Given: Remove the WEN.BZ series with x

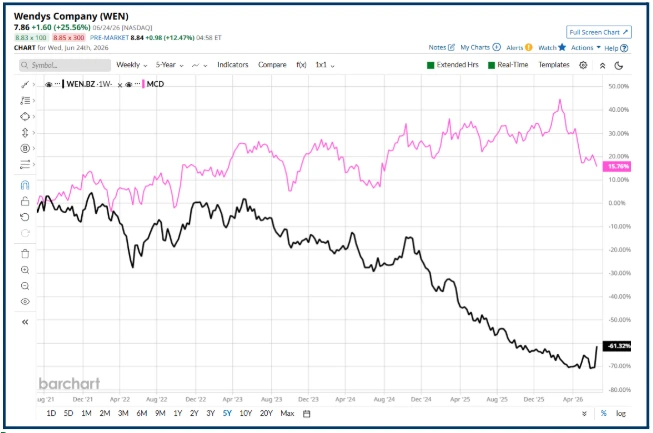Looking at the screenshot, I should point(120,85).
